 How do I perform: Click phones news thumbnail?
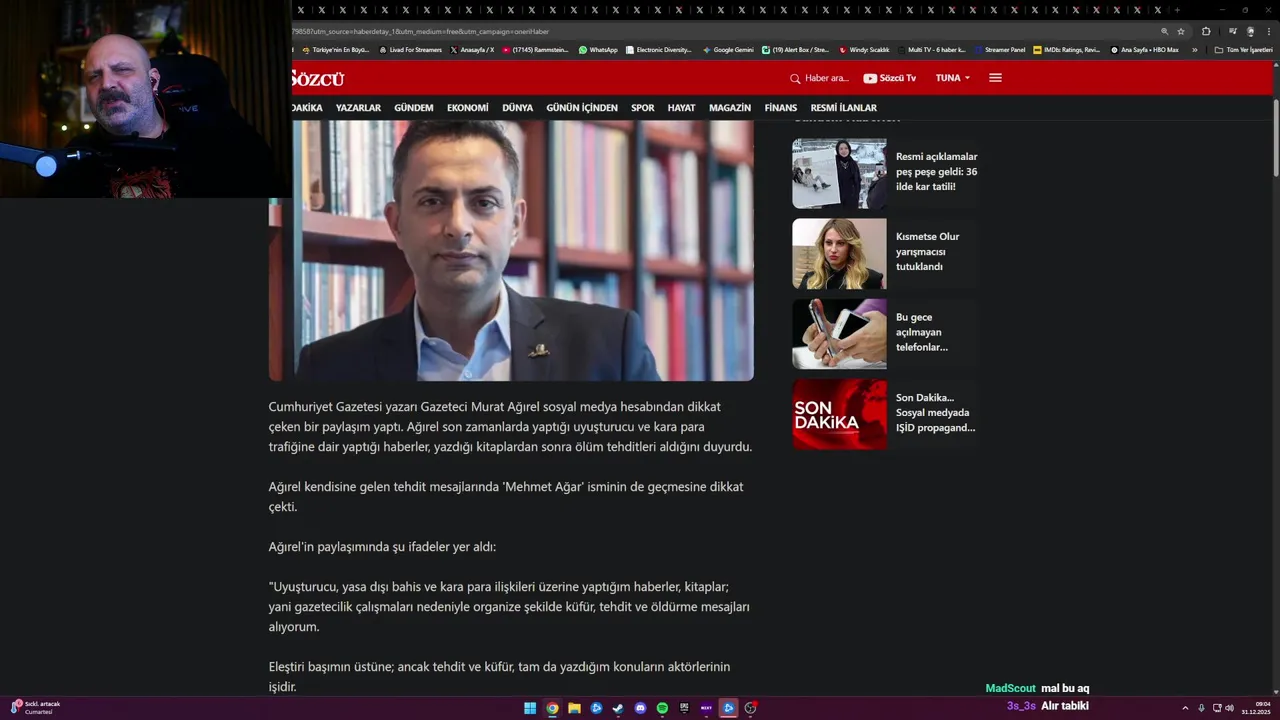click(839, 334)
